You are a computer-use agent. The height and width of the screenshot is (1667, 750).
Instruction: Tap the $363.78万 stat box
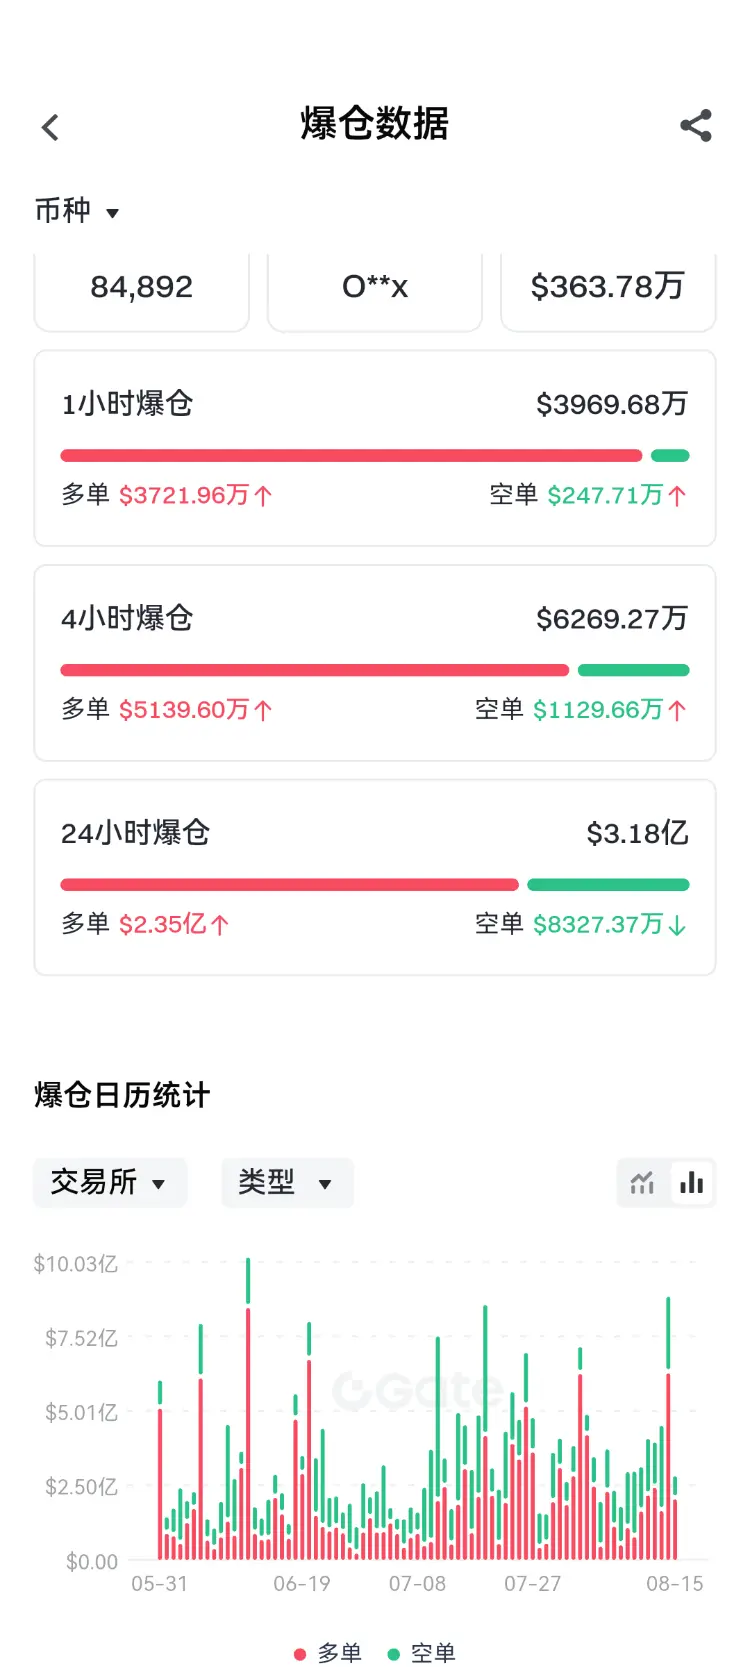click(608, 290)
